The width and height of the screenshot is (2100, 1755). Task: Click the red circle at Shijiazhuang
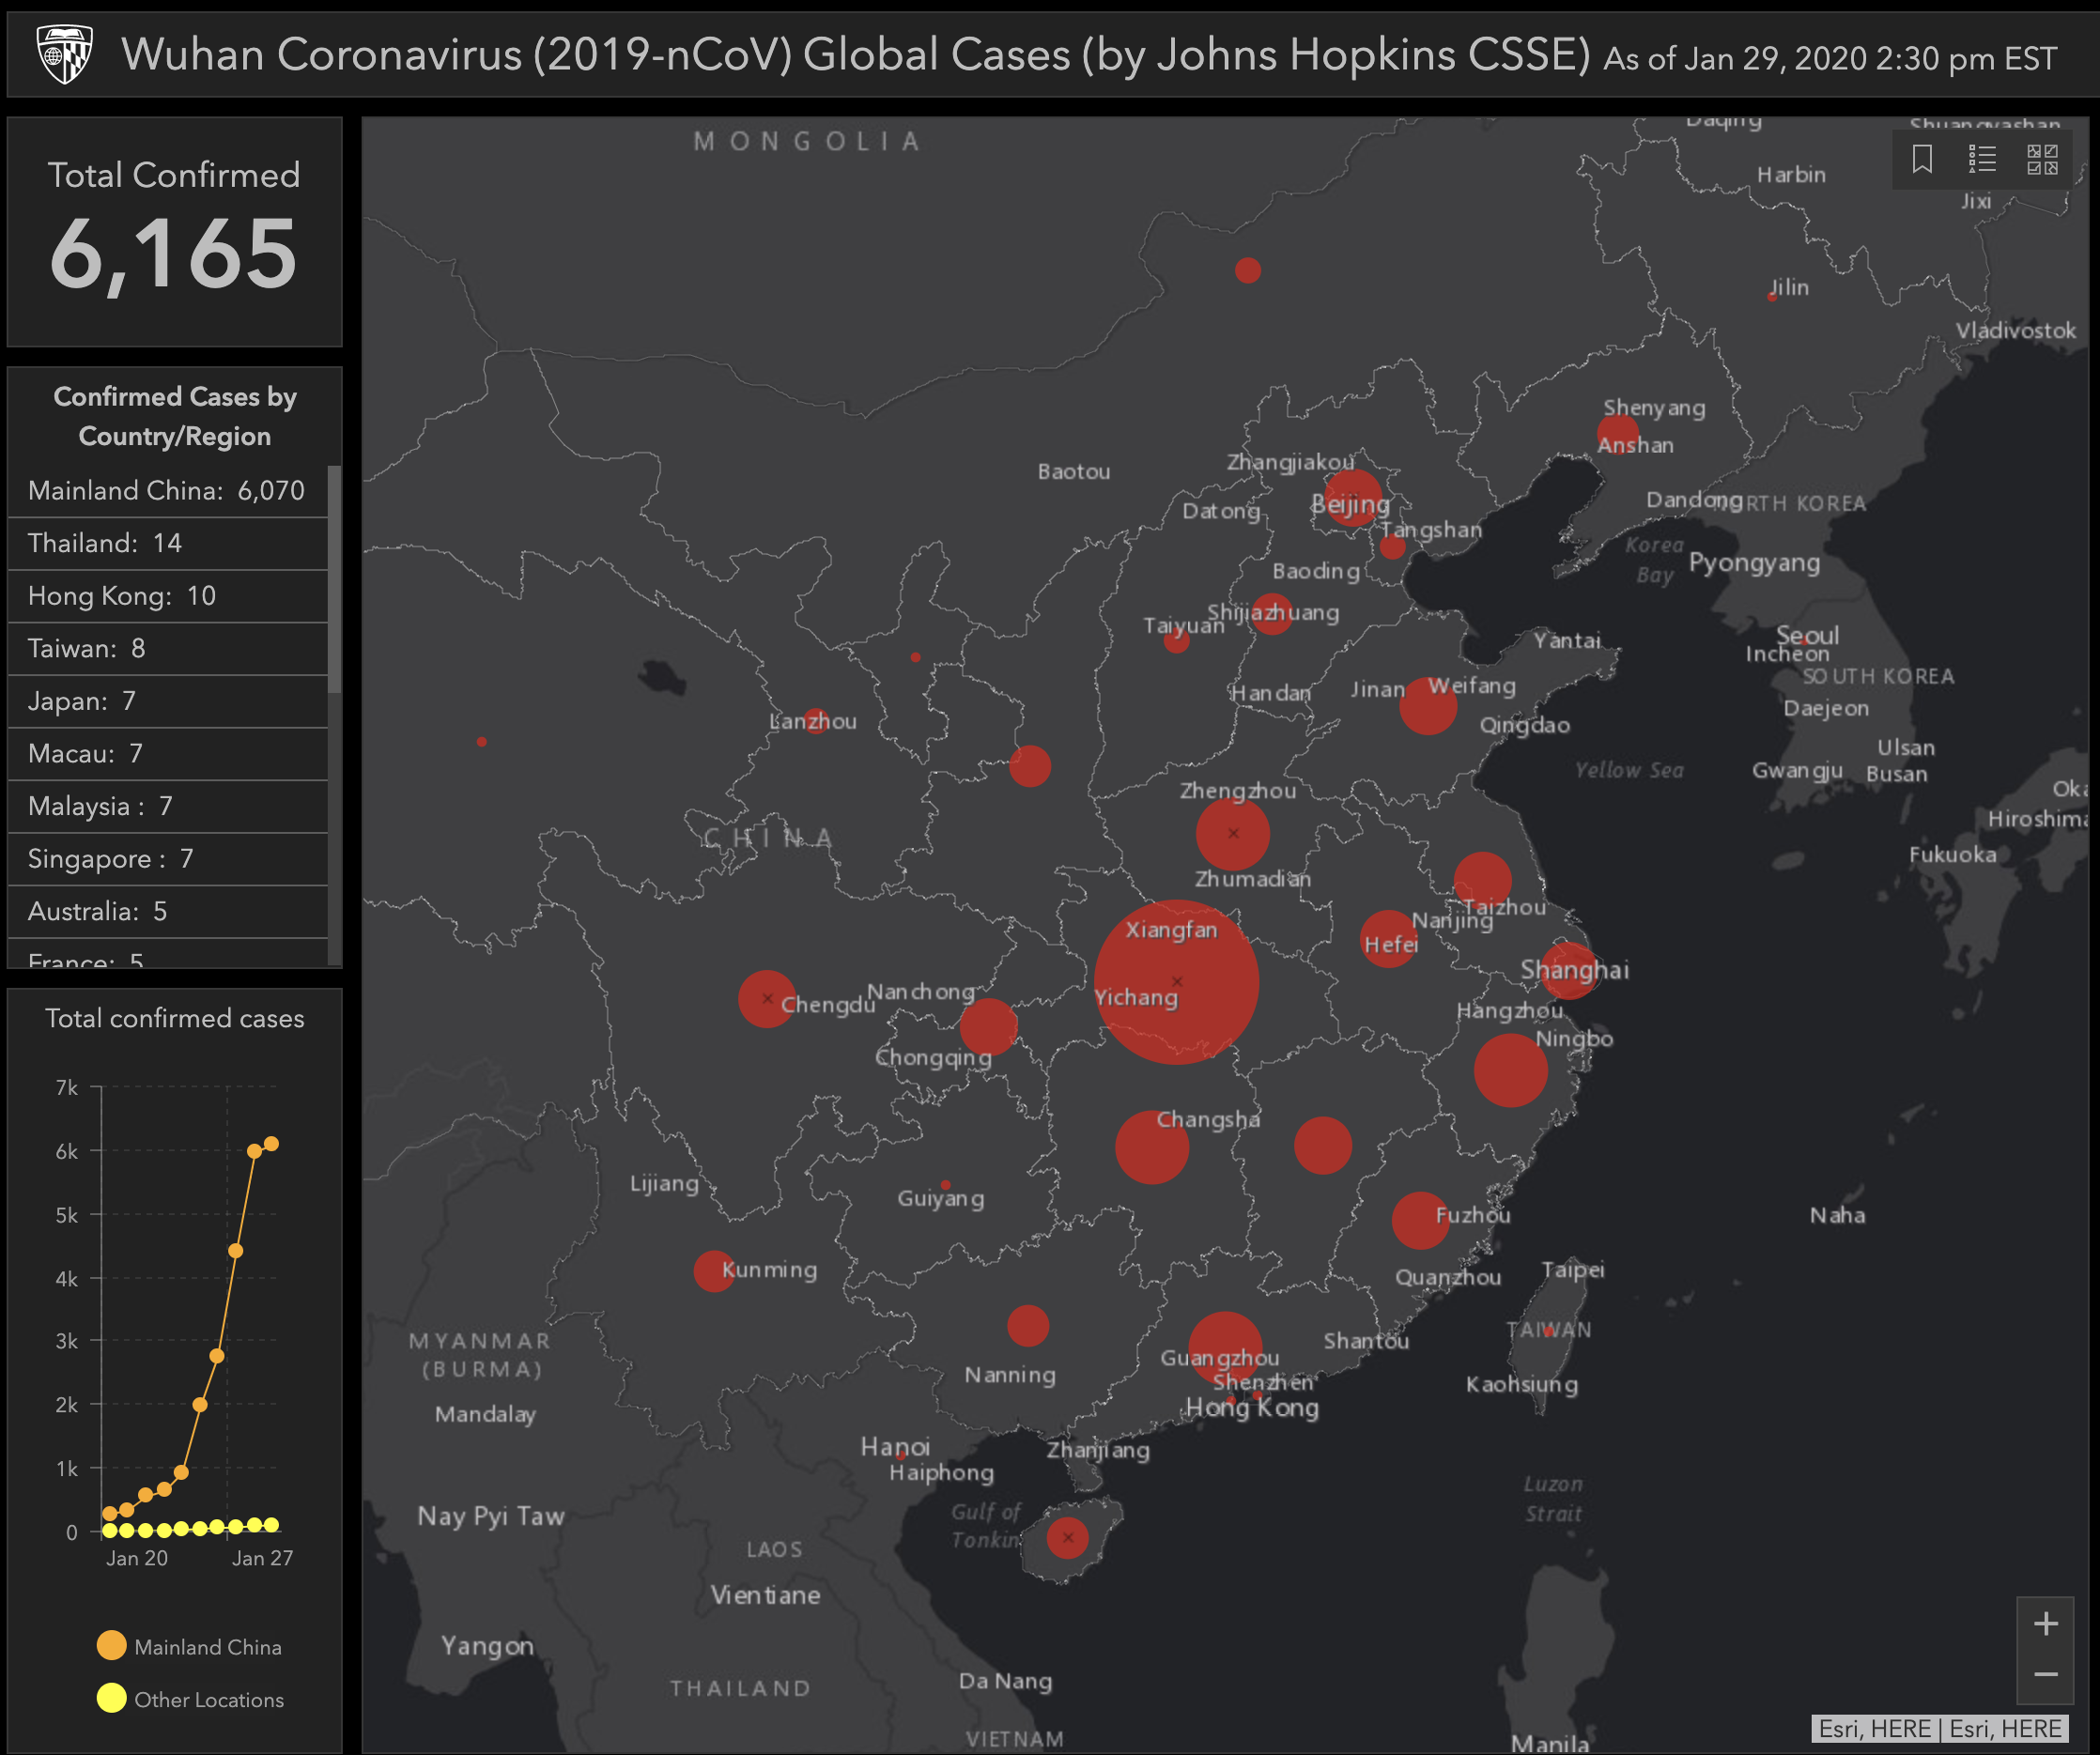tap(1272, 613)
